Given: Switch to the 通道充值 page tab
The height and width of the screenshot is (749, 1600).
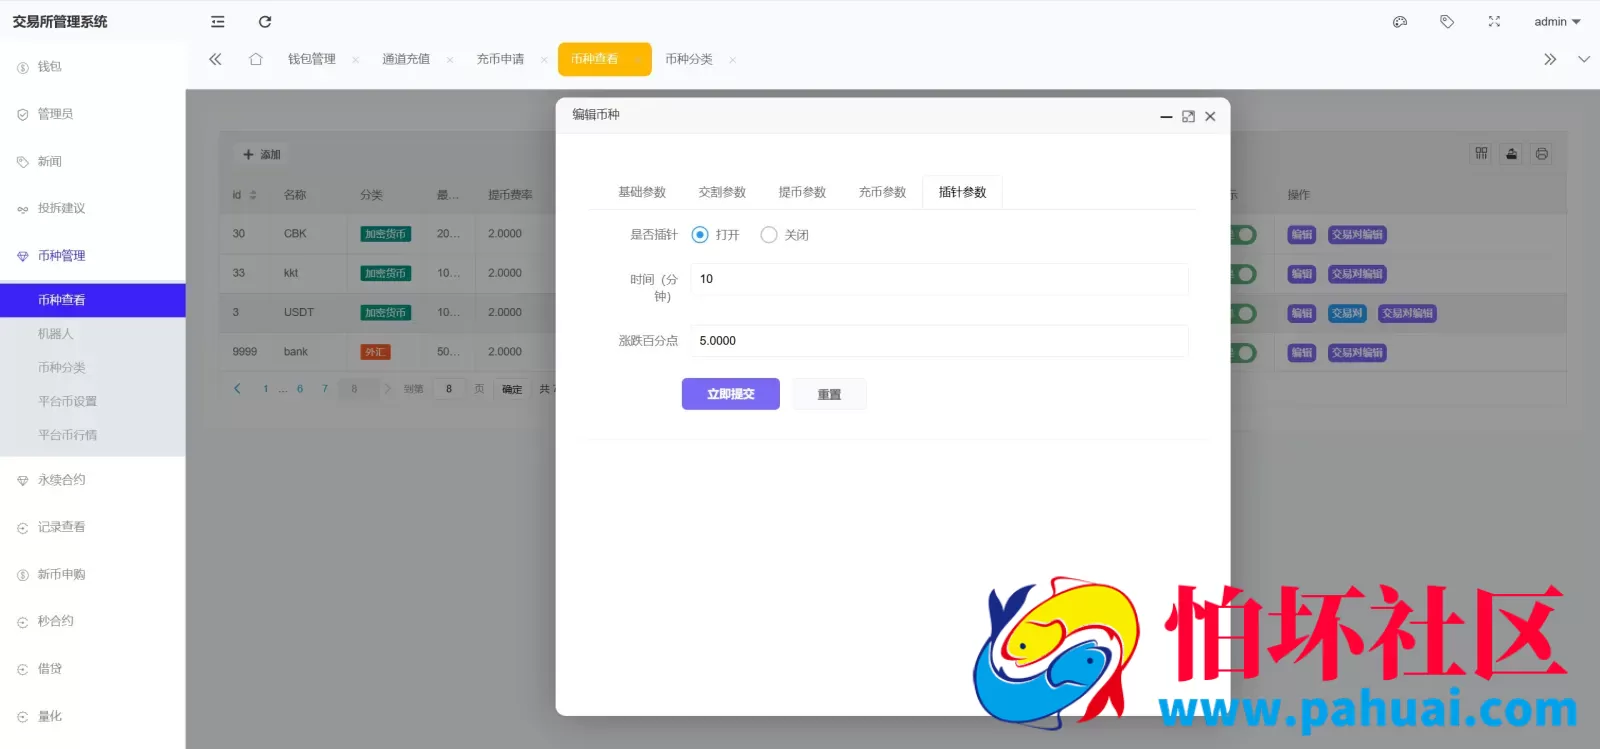Looking at the screenshot, I should [x=406, y=59].
